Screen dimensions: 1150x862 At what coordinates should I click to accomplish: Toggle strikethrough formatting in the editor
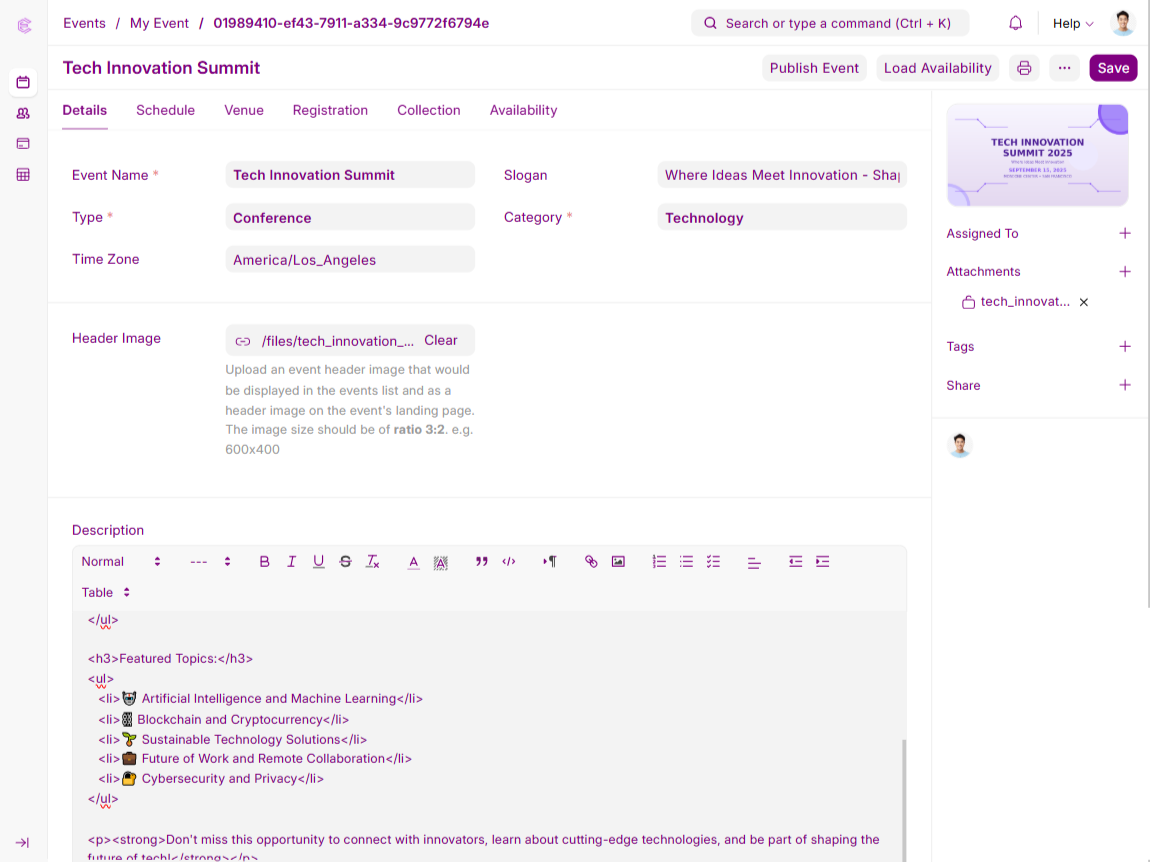tap(345, 561)
